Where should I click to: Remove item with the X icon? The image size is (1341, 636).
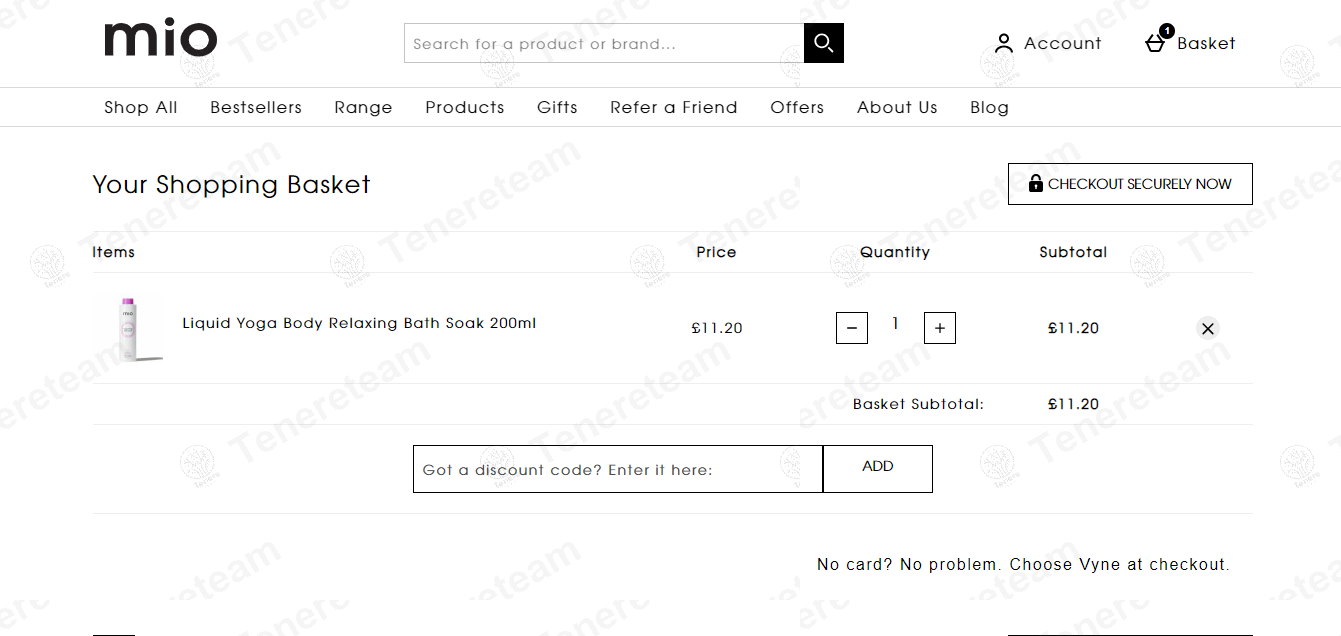pos(1208,328)
